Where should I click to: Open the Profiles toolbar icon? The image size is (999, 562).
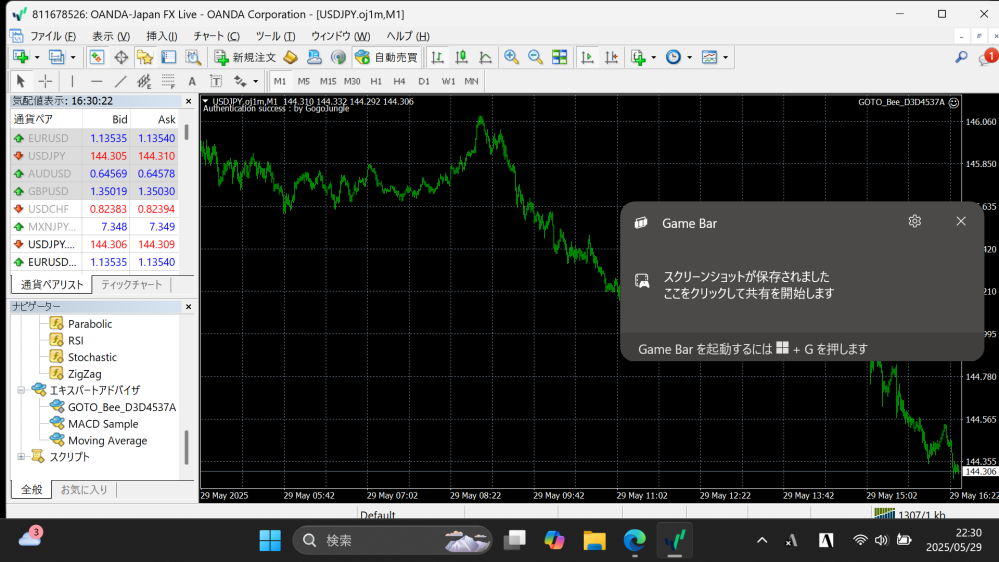point(56,57)
